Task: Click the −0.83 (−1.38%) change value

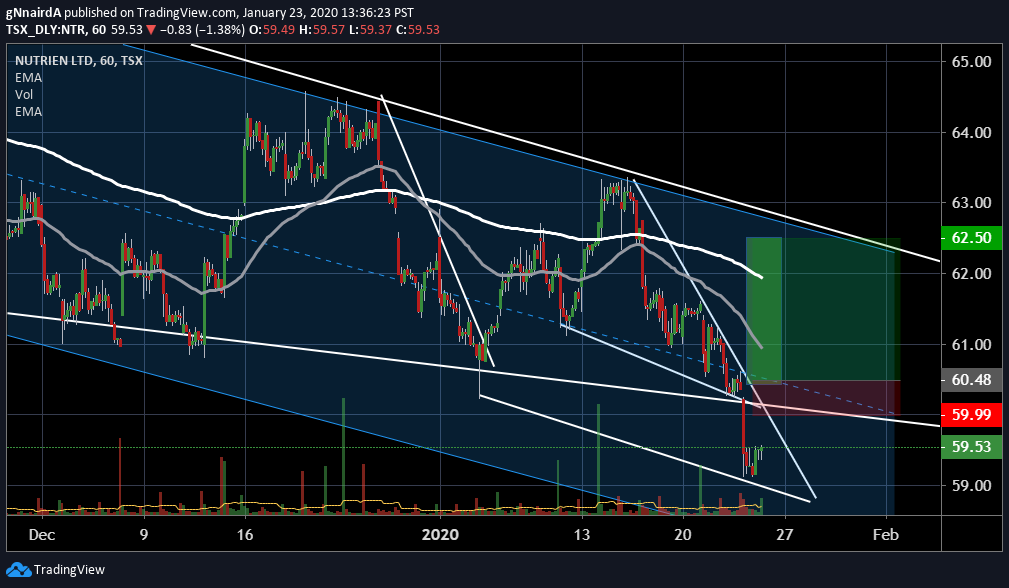Action: [x=202, y=30]
